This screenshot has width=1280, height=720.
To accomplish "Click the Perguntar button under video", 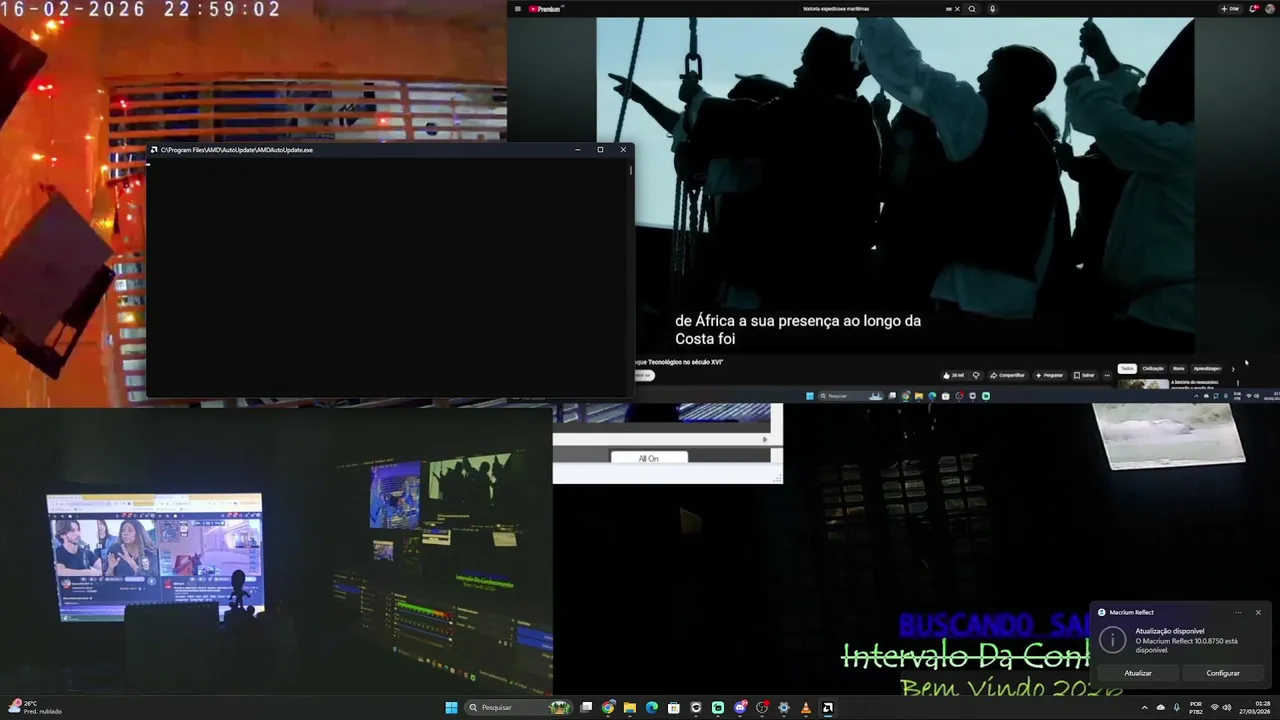I will (x=1049, y=375).
